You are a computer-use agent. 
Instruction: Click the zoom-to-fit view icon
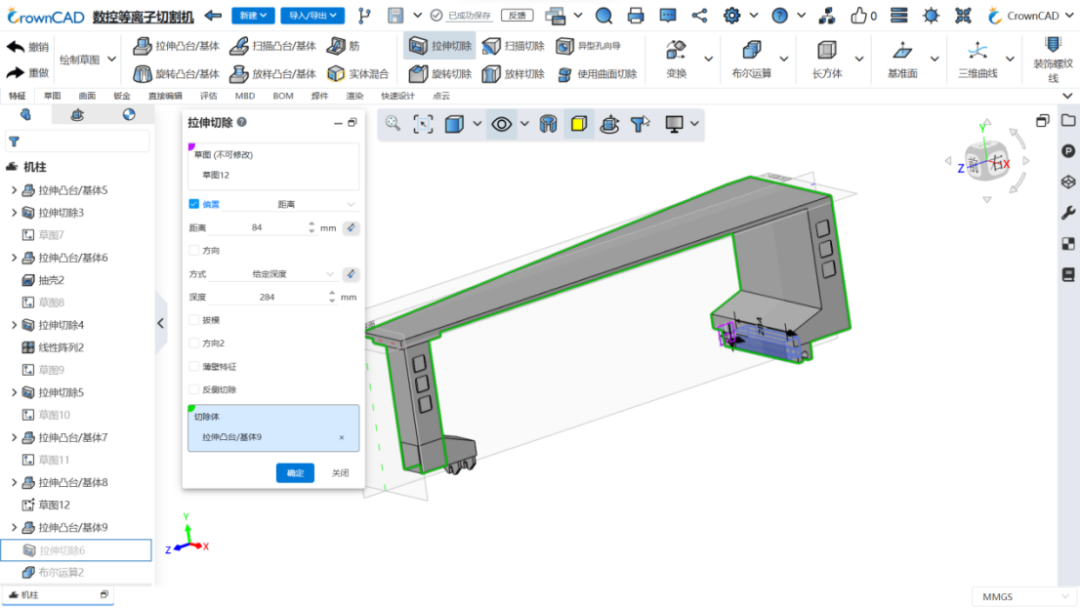click(x=423, y=124)
